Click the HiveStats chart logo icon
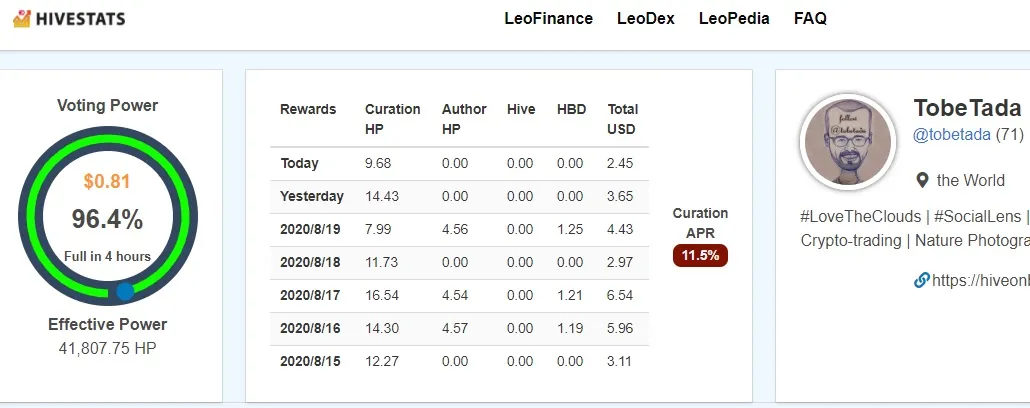1030x408 pixels. click(22, 18)
